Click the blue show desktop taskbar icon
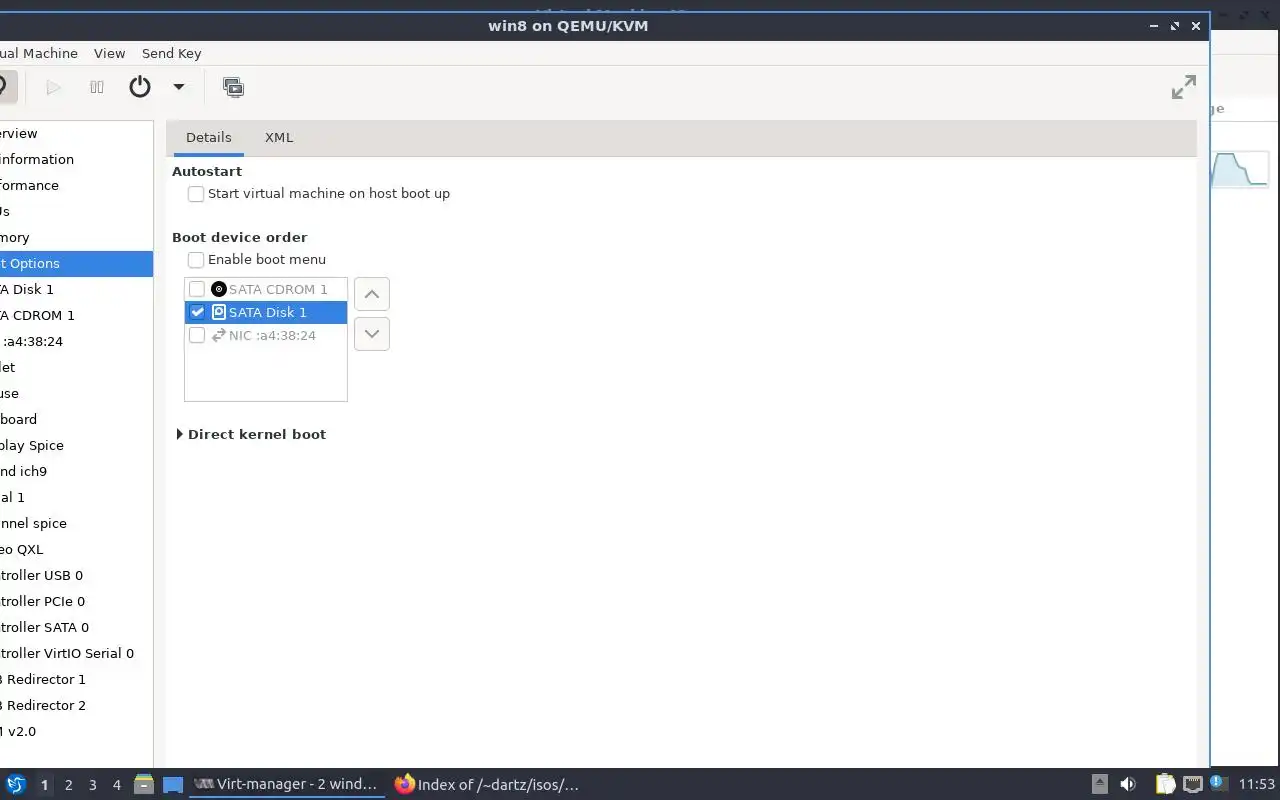 click(x=173, y=785)
